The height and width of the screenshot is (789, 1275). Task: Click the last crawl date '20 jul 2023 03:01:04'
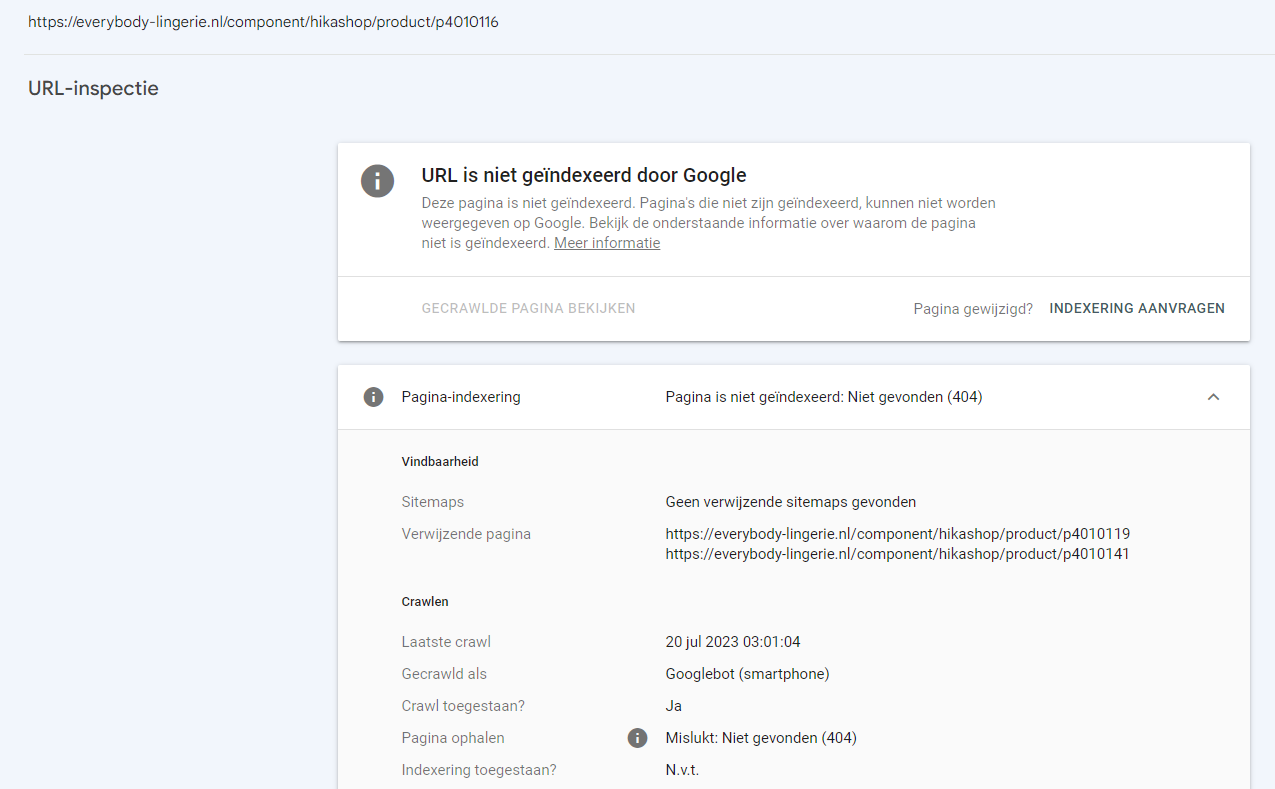[732, 642]
